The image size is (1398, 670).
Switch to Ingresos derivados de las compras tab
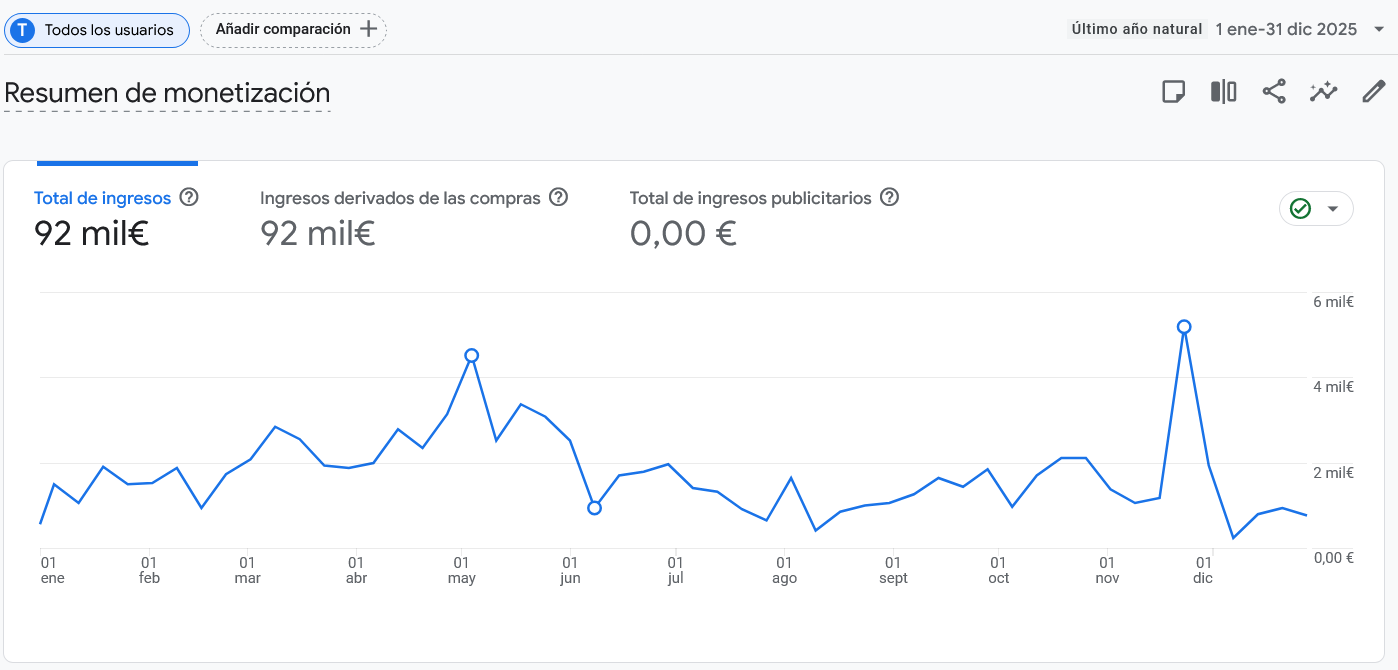tap(400, 198)
